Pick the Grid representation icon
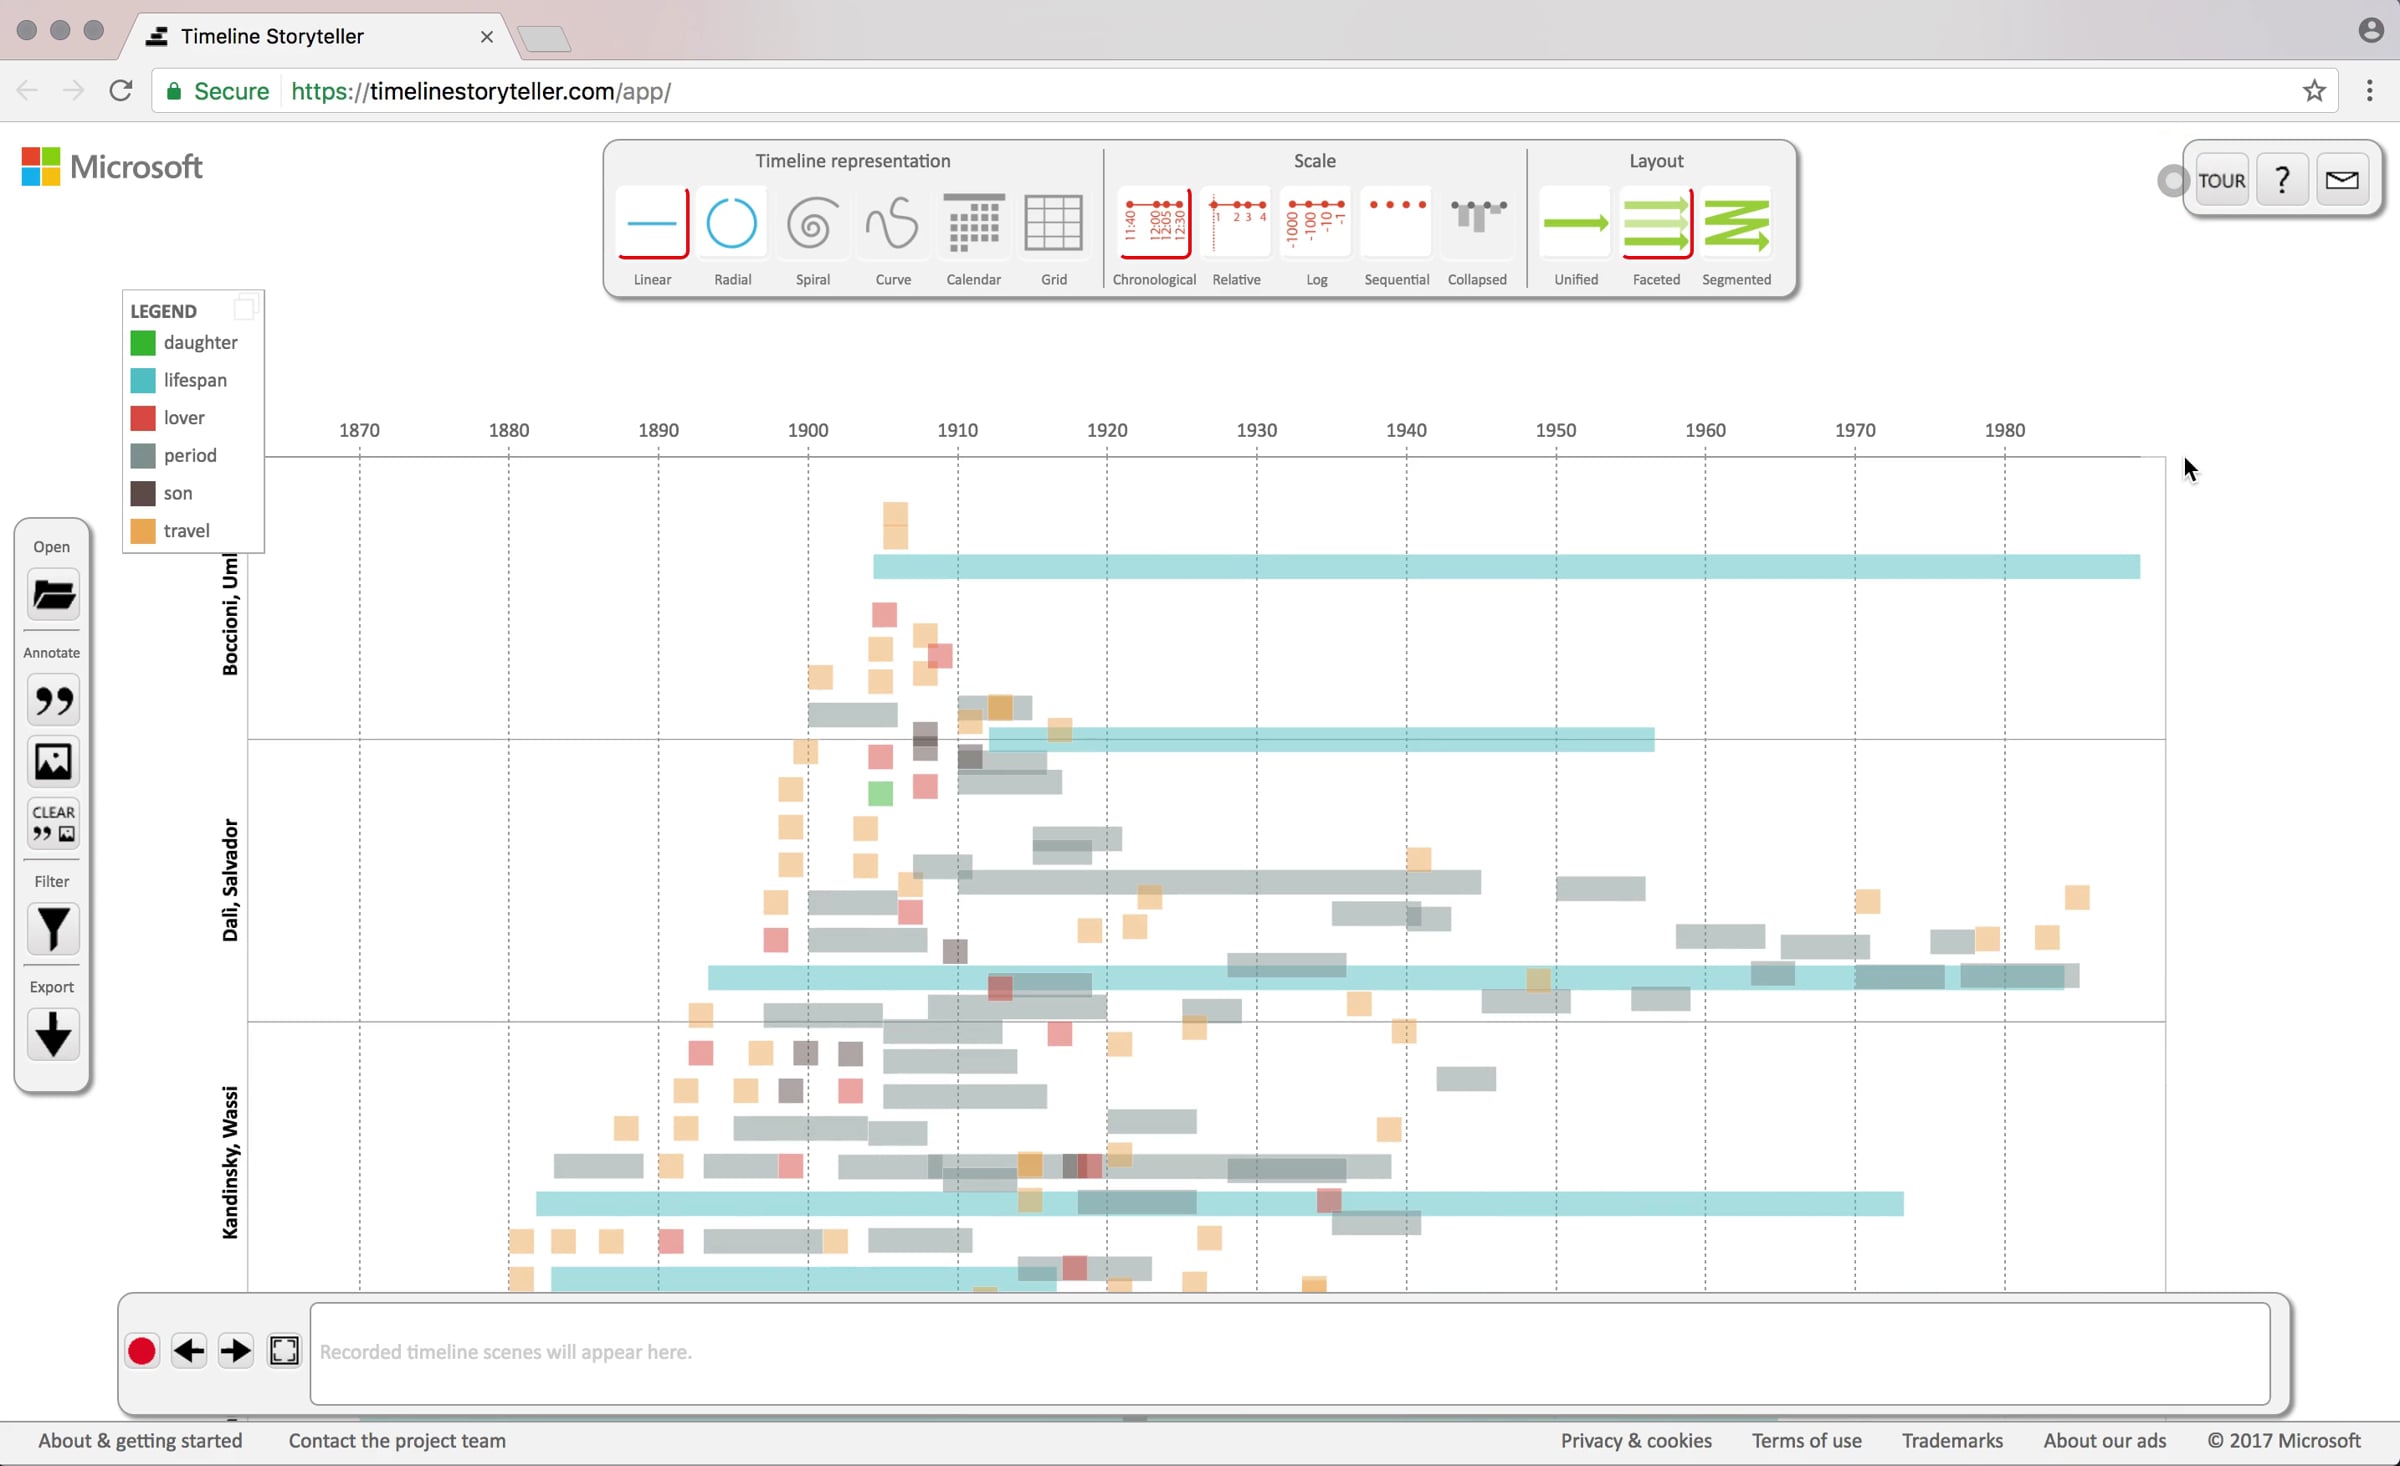 1053,223
